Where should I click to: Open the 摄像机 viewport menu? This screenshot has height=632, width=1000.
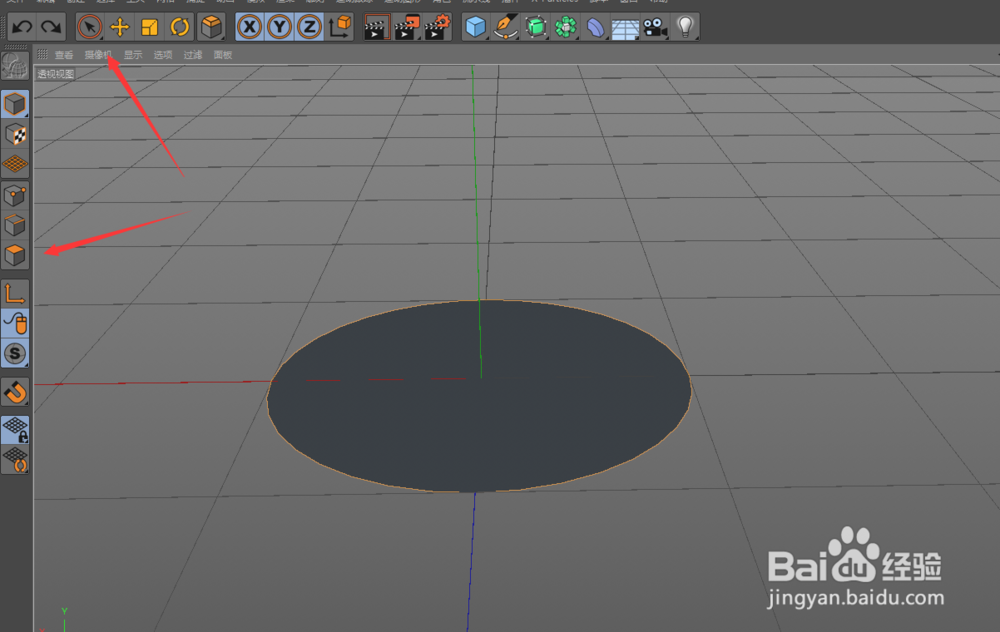[x=98, y=55]
